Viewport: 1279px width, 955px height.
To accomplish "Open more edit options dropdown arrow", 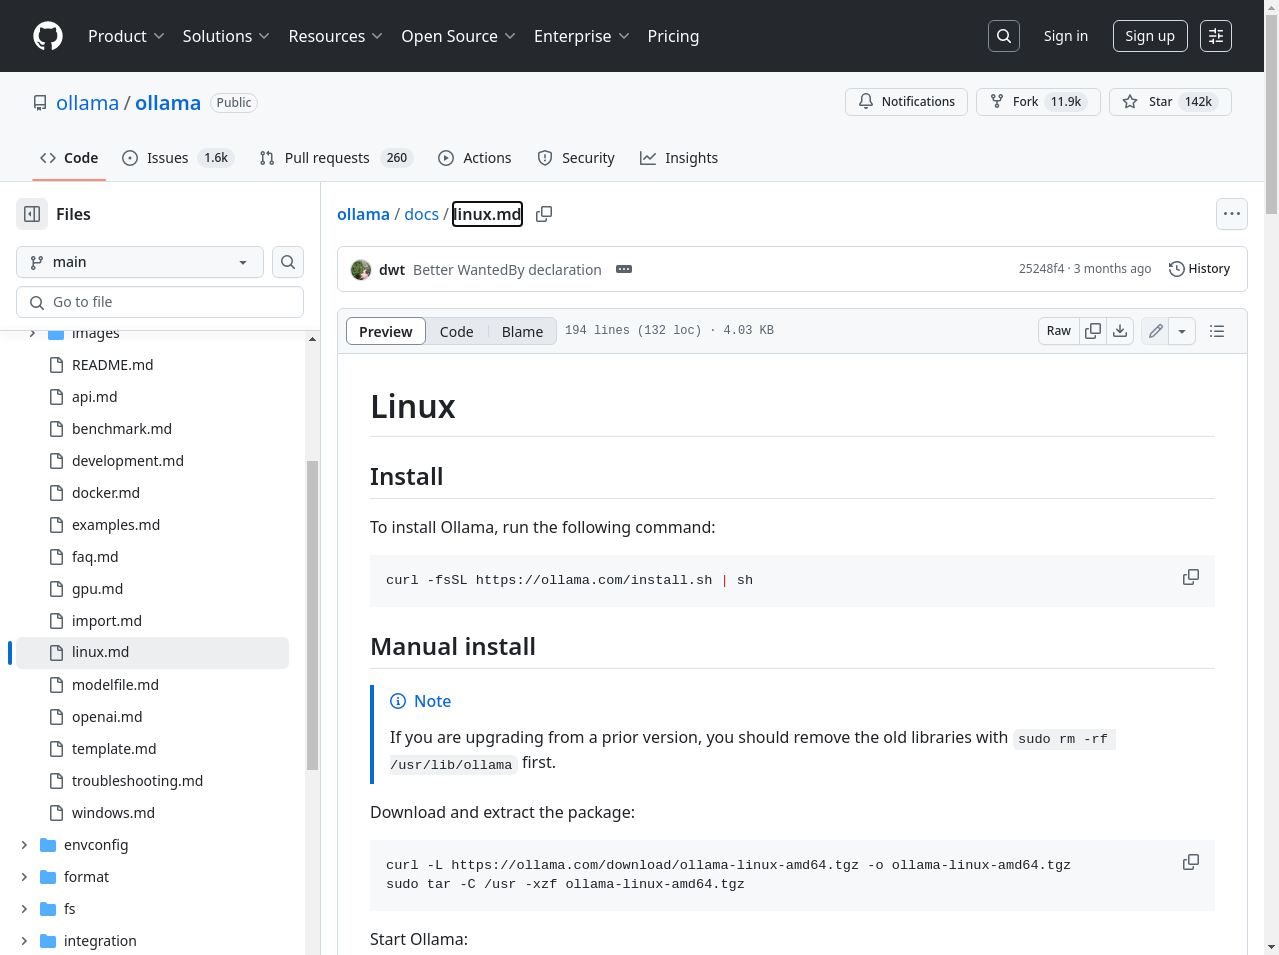I will pyautogui.click(x=1182, y=331).
